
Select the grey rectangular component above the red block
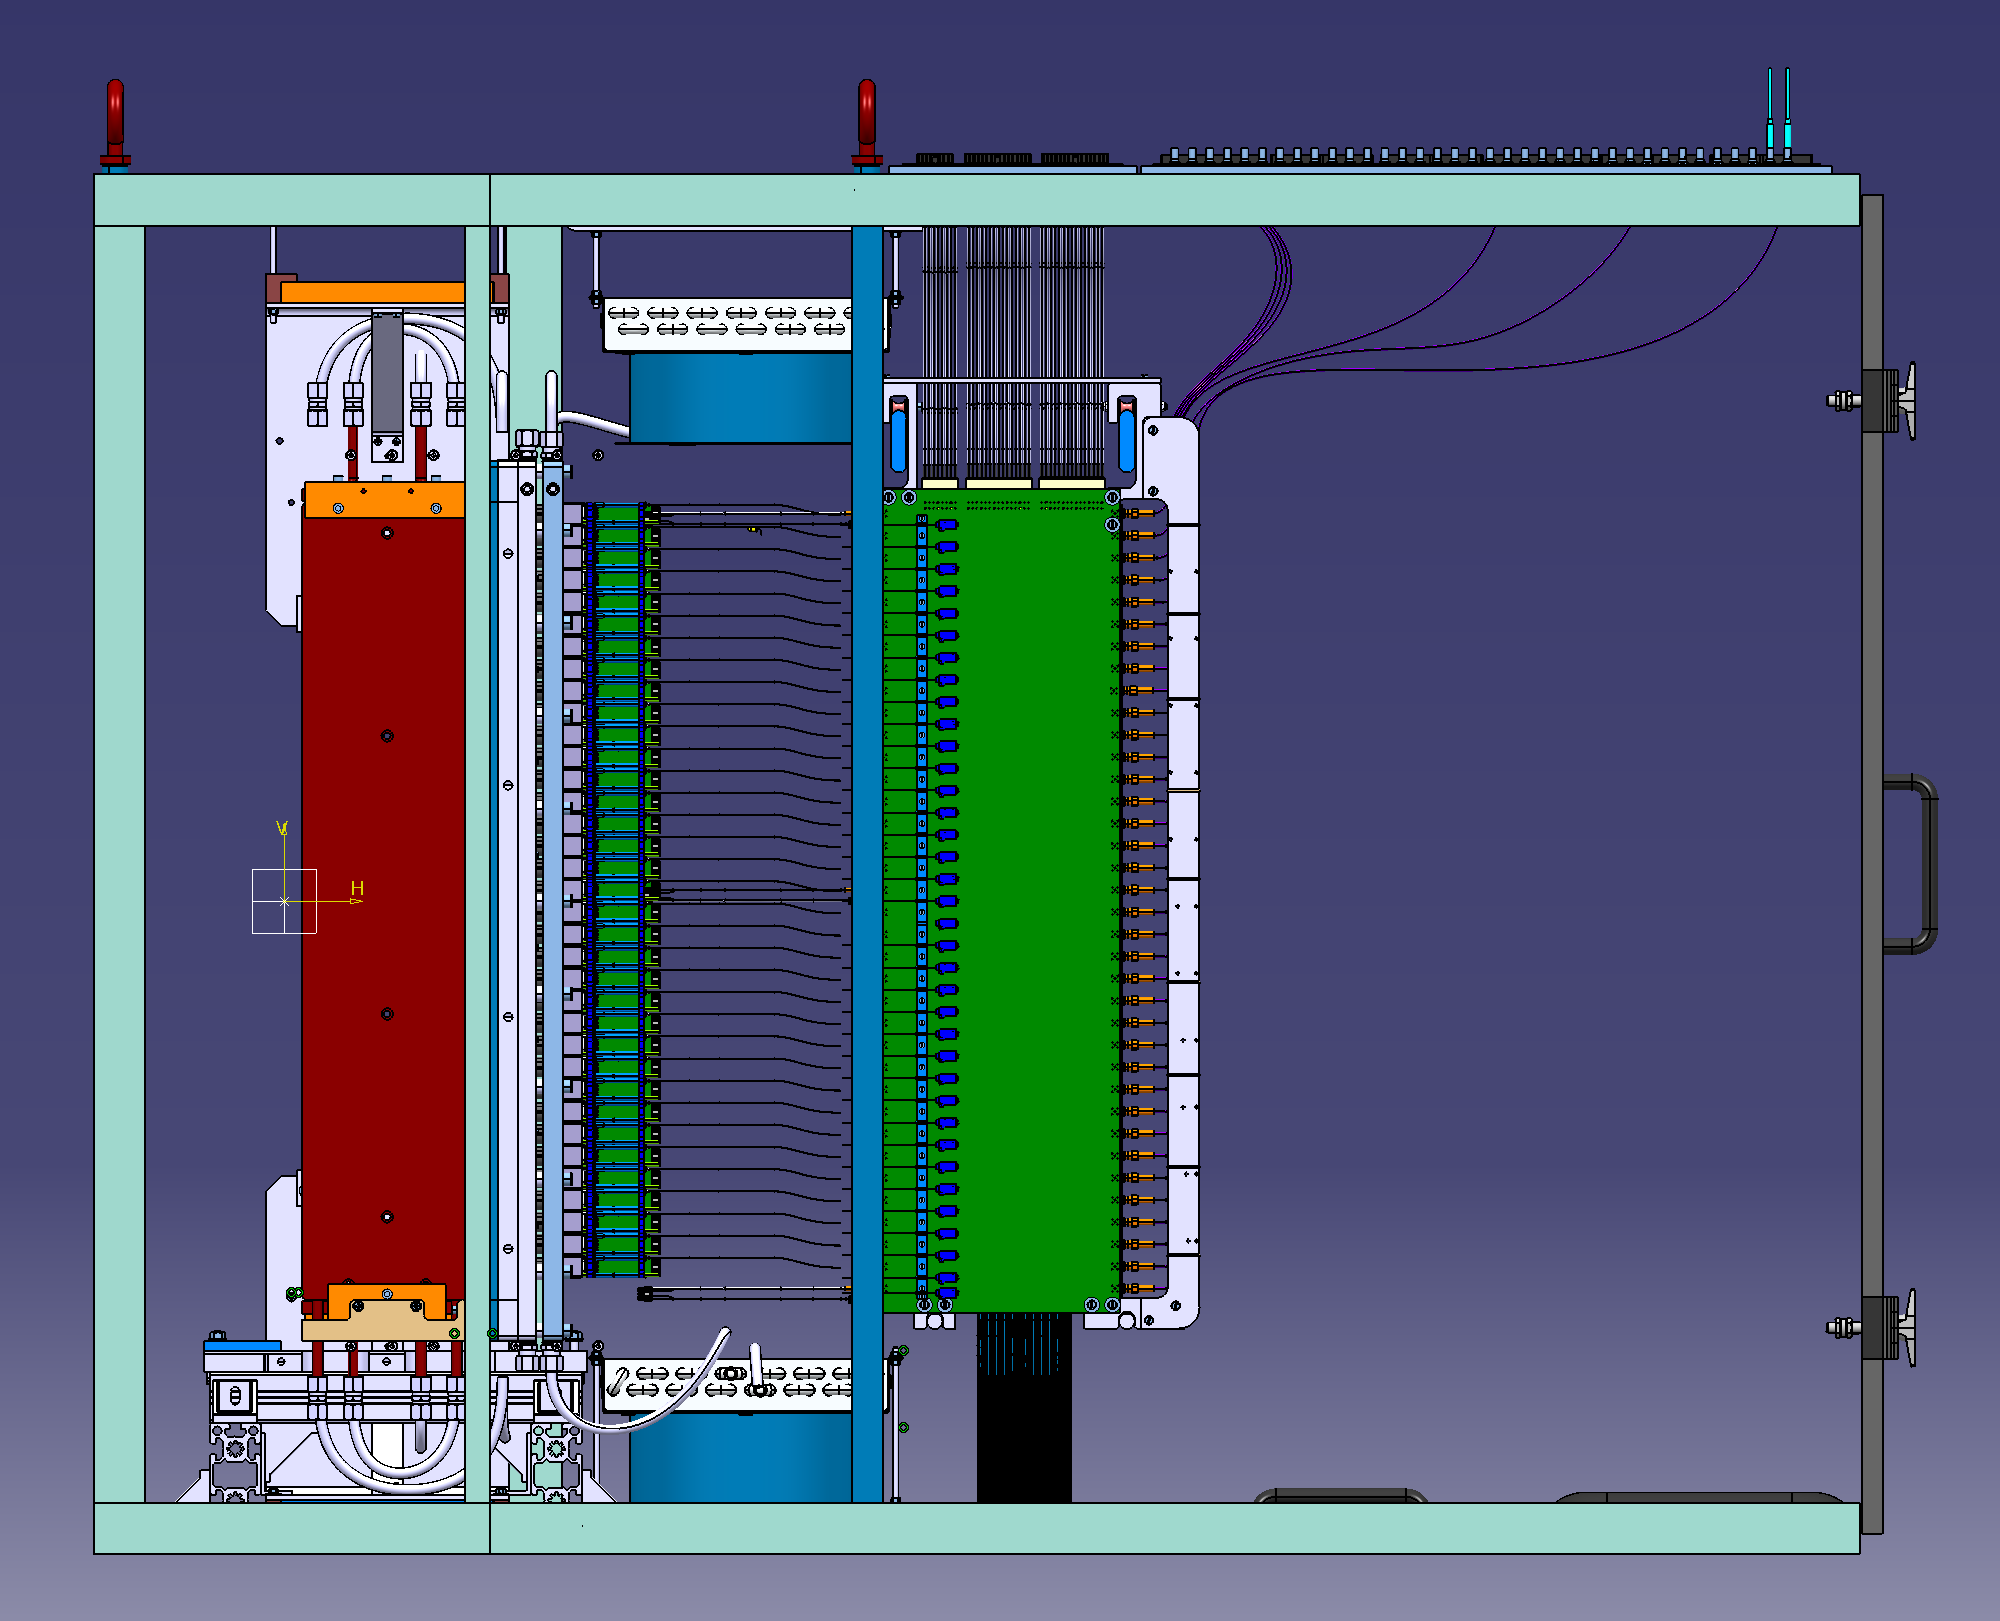pos(387,372)
